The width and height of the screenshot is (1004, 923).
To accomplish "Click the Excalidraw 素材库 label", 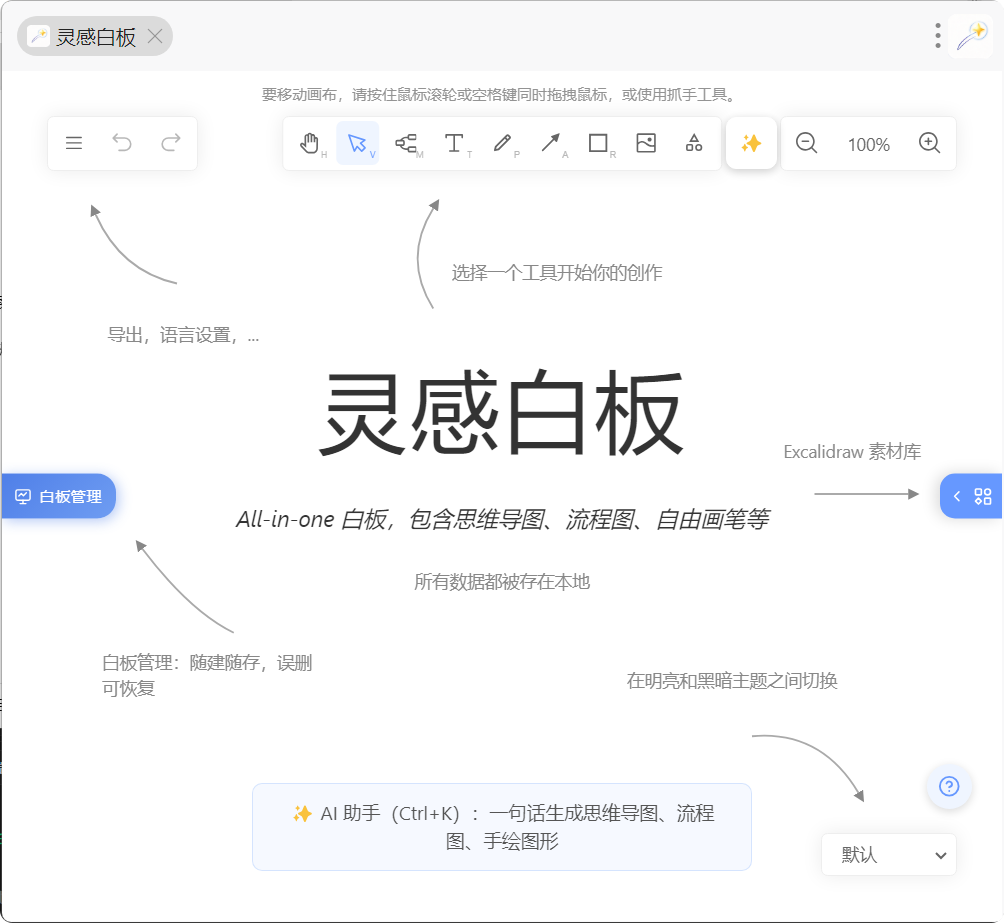I will (x=852, y=452).
